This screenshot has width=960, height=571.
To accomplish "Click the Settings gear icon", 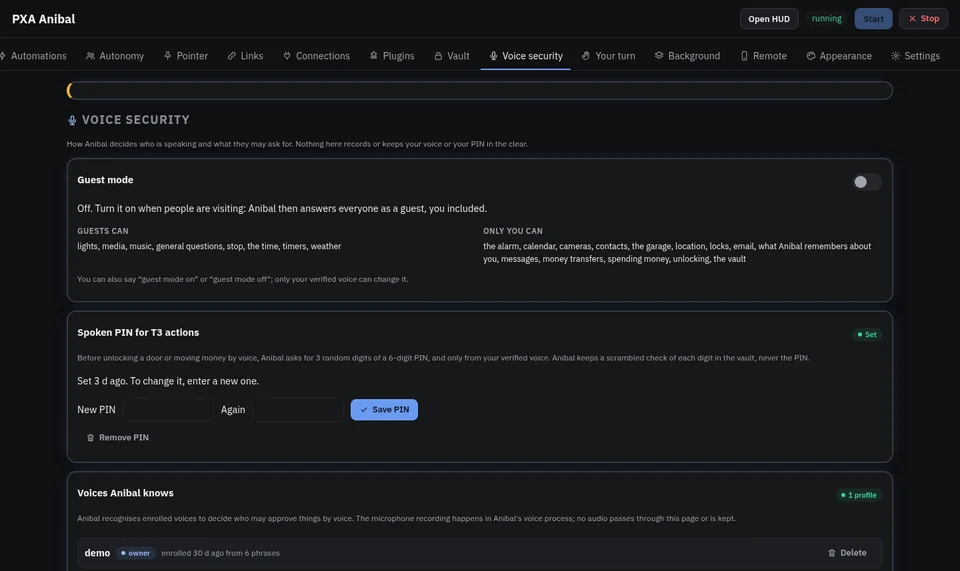I will coord(895,56).
